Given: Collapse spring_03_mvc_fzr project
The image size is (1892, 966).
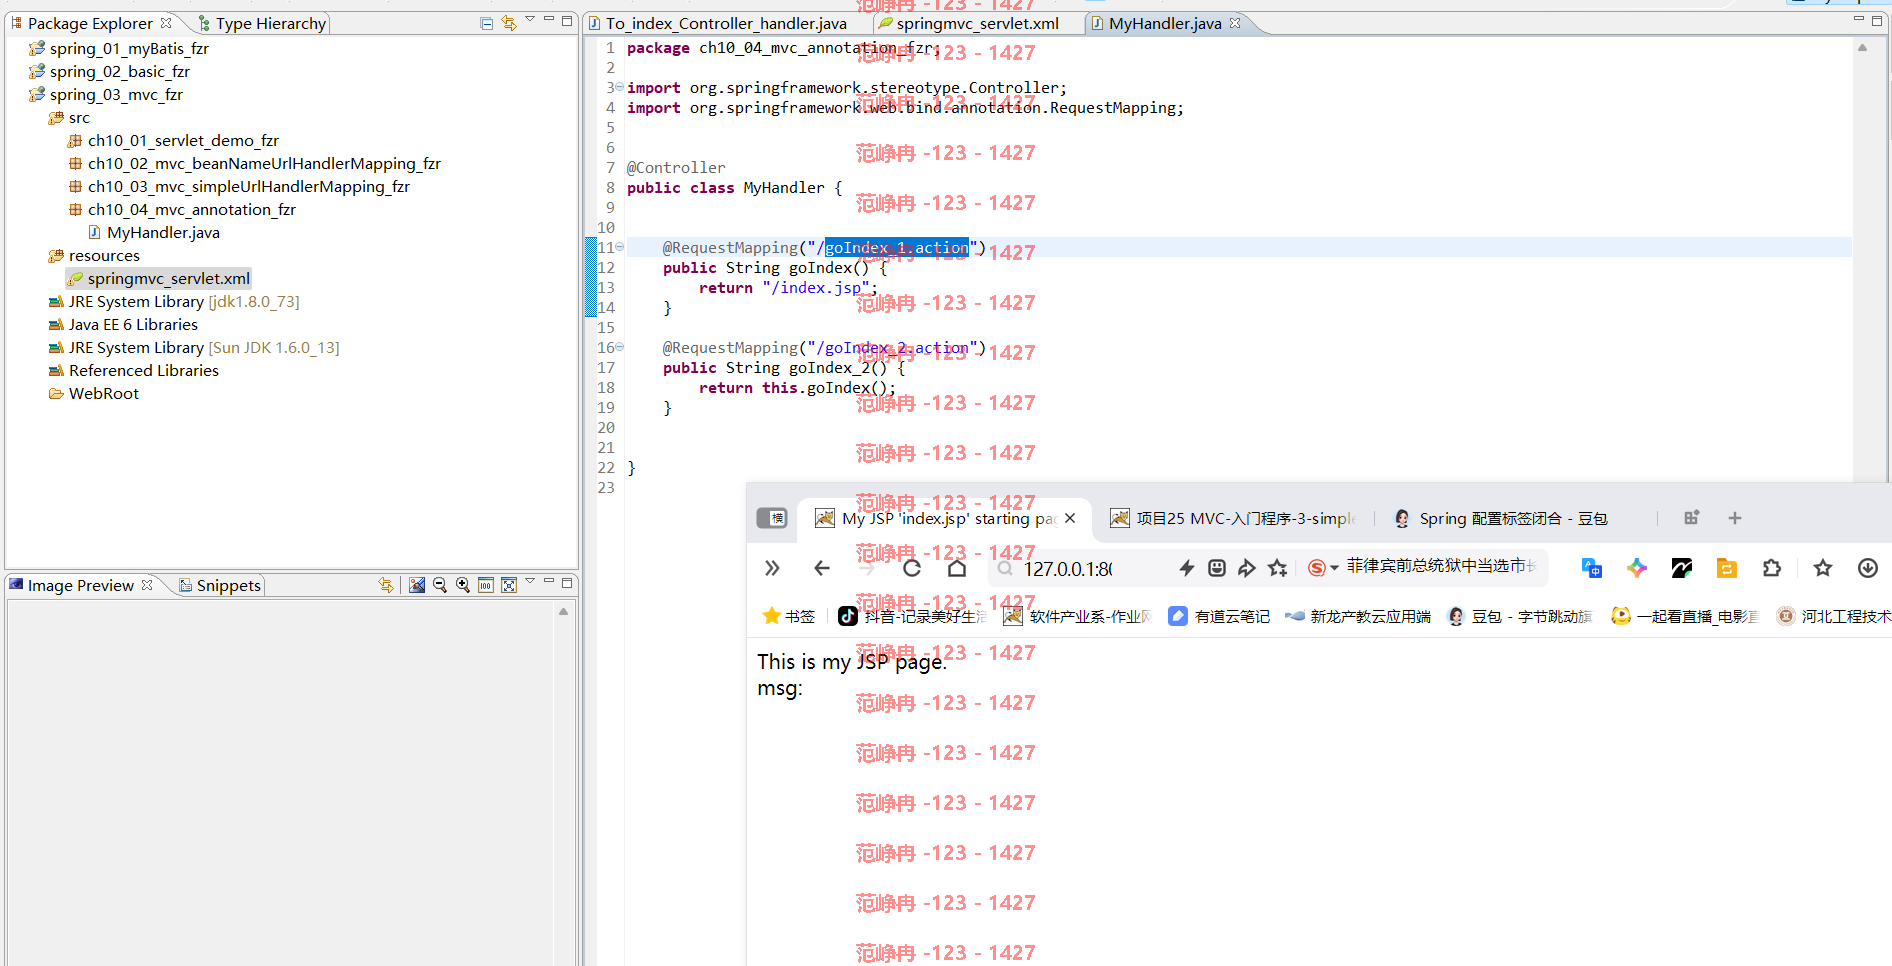Looking at the screenshot, I should (116, 94).
